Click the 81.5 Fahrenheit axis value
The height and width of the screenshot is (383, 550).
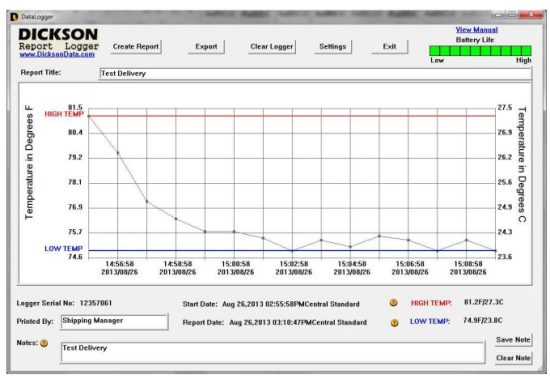75,107
